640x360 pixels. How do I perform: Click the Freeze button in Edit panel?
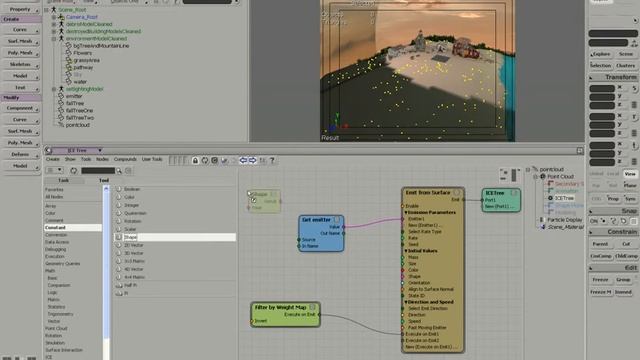tap(600, 280)
